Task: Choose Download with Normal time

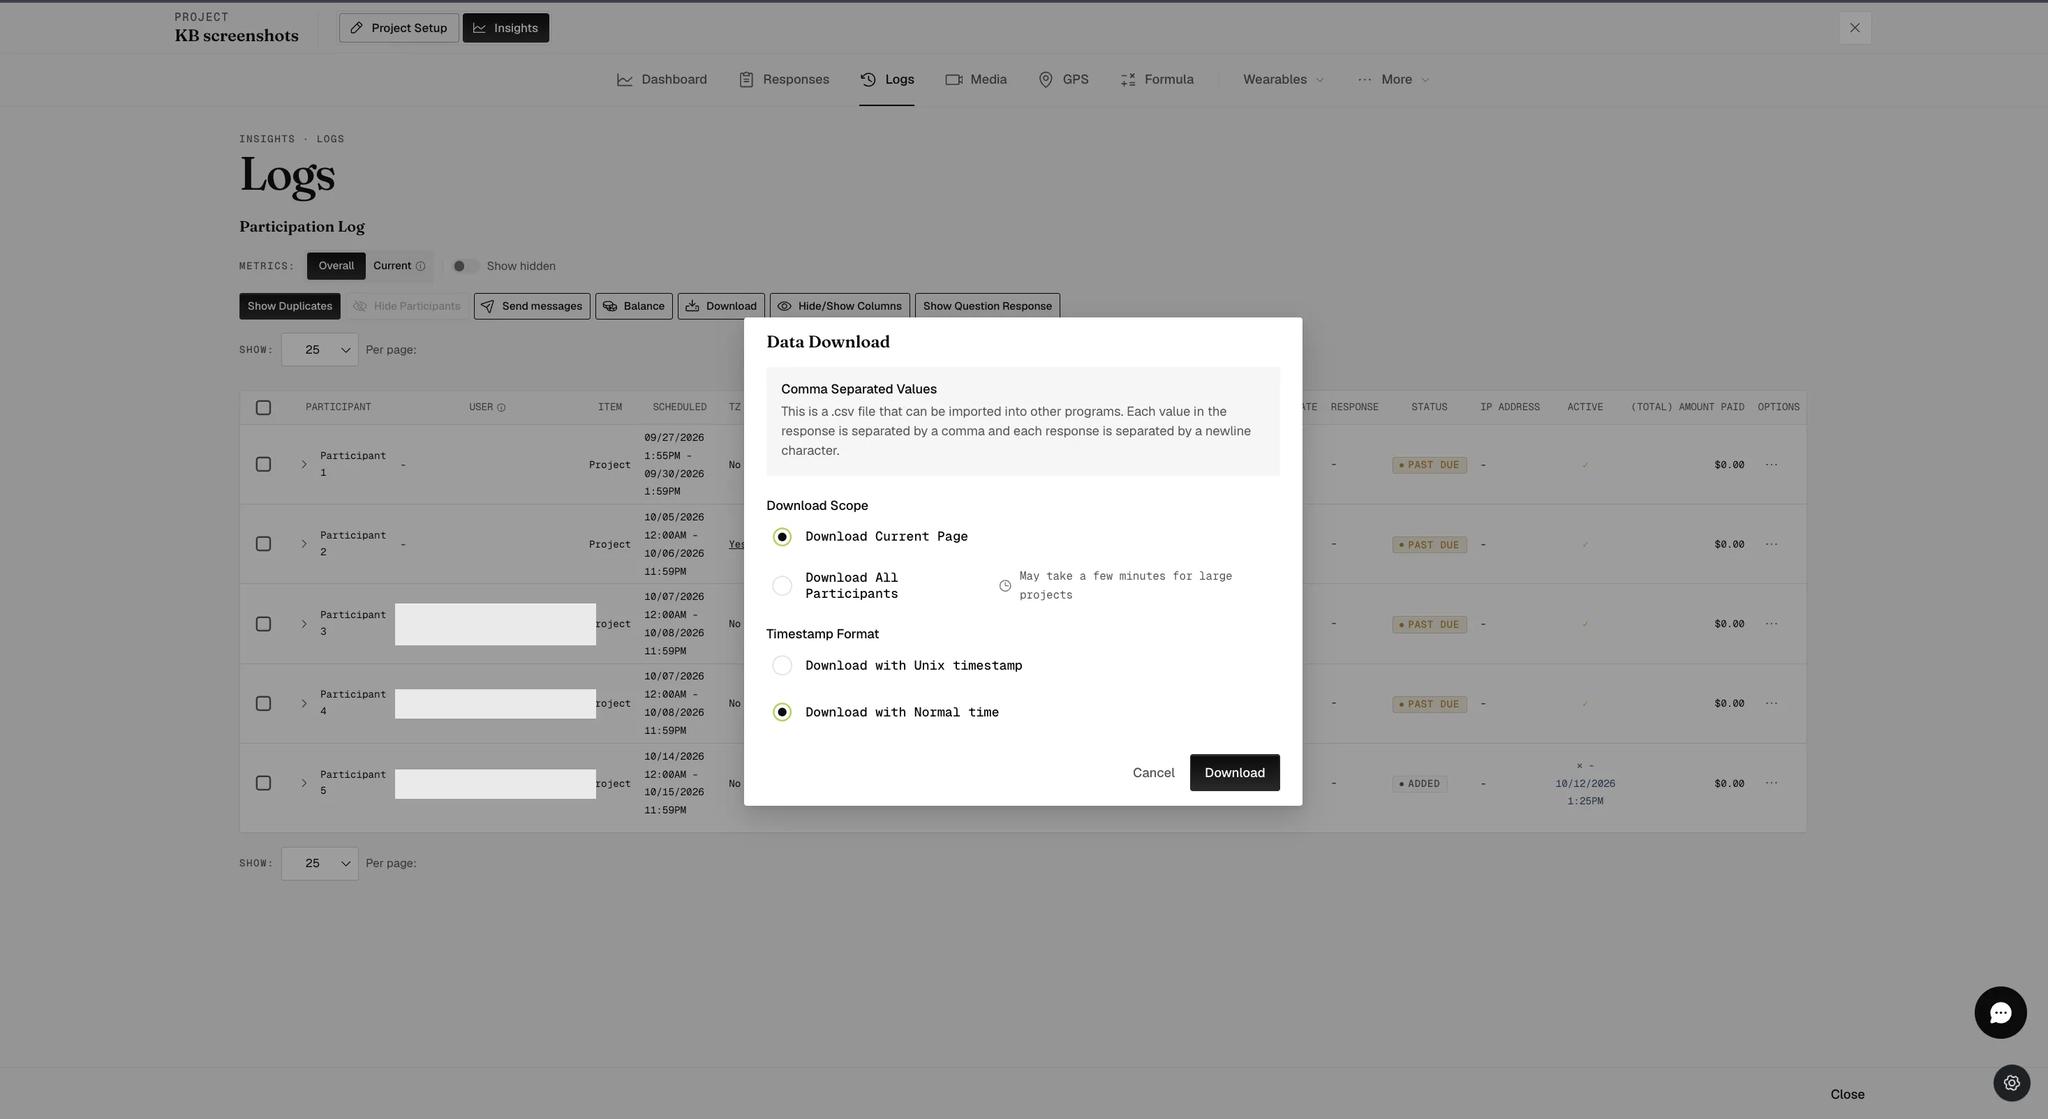Action: (x=782, y=712)
